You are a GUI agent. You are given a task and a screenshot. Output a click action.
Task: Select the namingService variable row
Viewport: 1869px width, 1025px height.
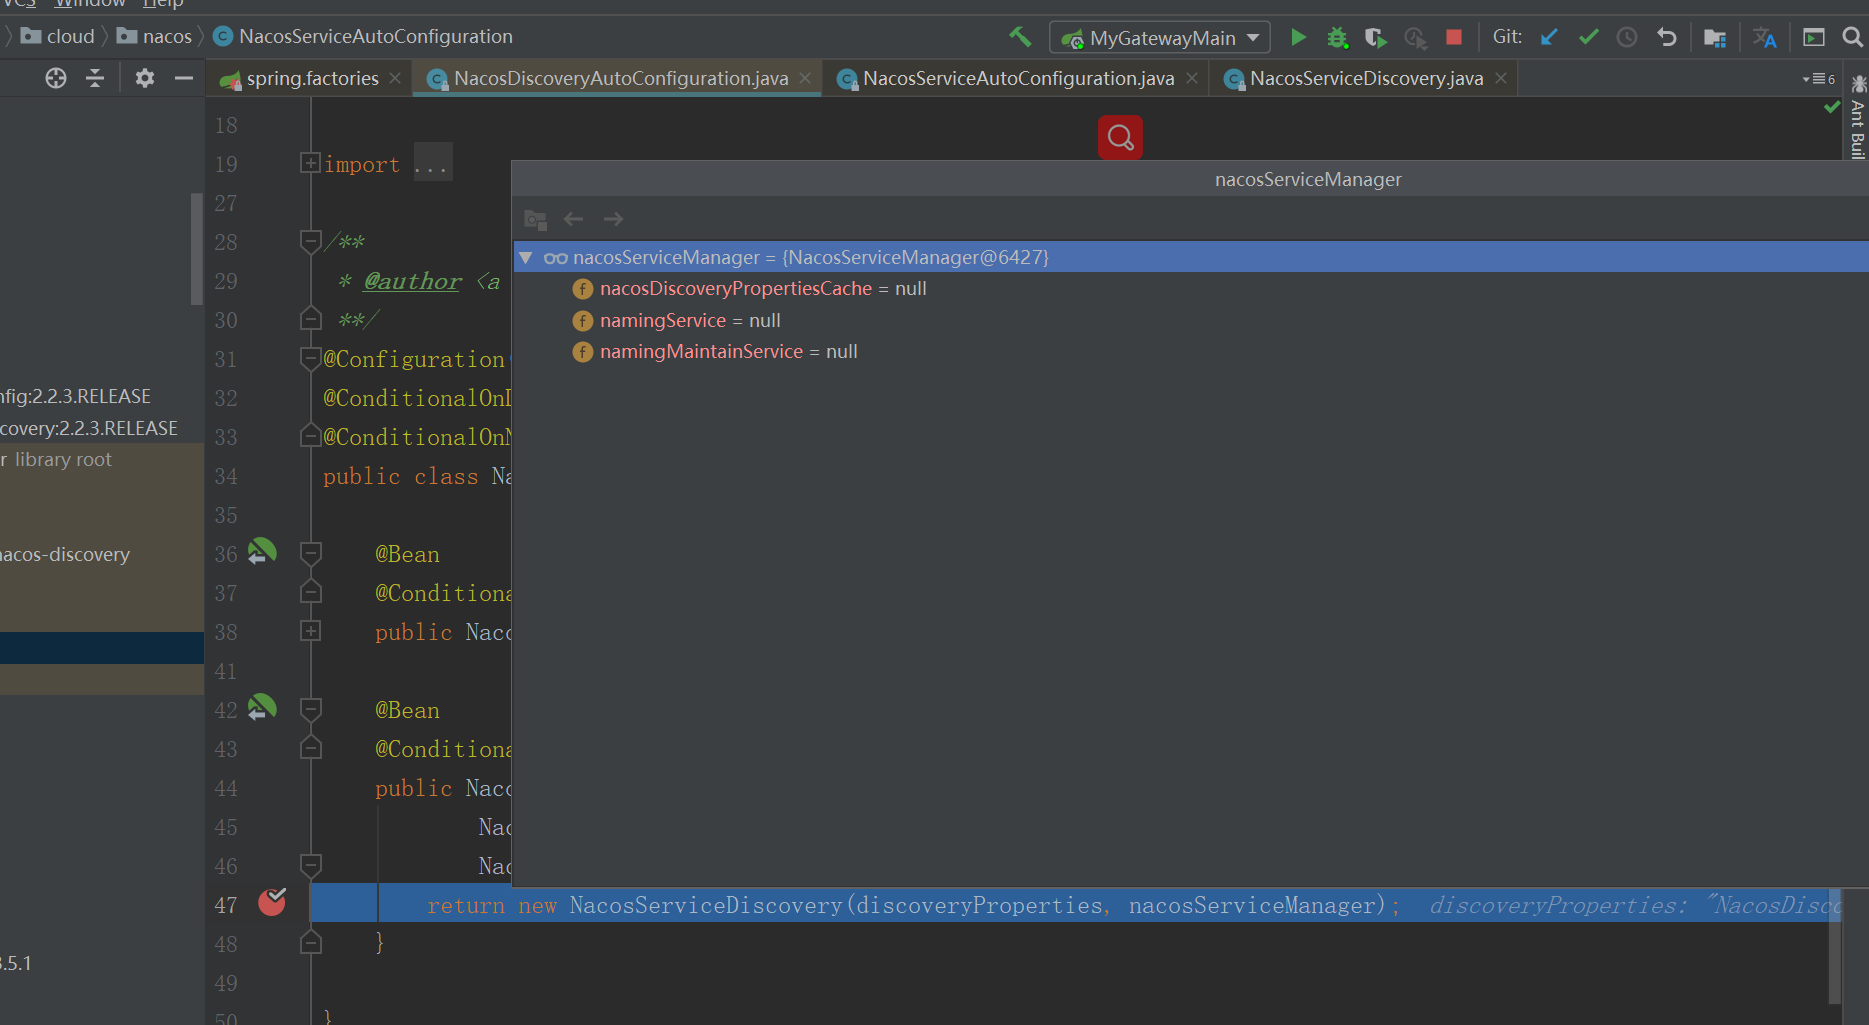[663, 320]
